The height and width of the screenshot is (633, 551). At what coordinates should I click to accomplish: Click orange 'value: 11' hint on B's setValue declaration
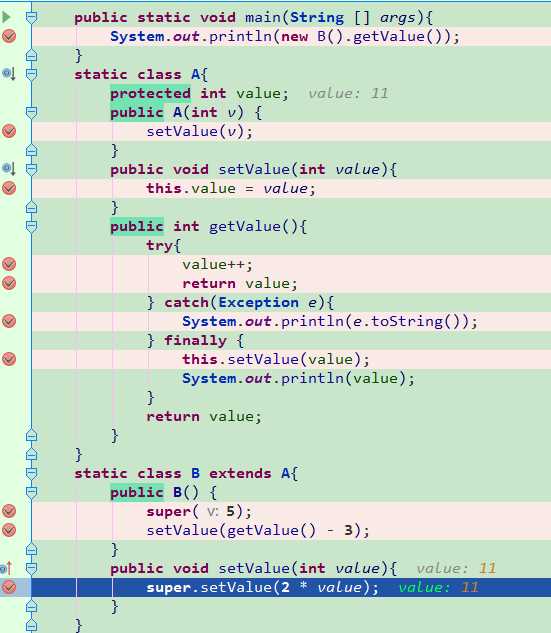(456, 568)
